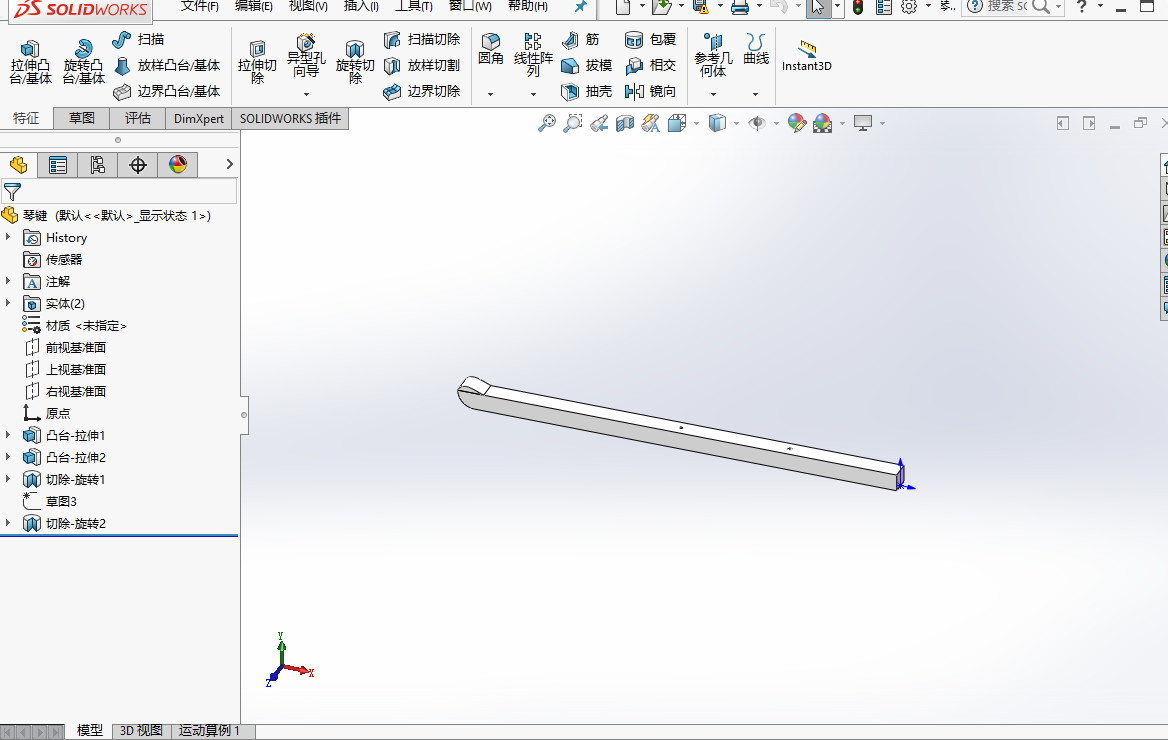
Task: Click the 拔模 draft tool
Action: 587,66
